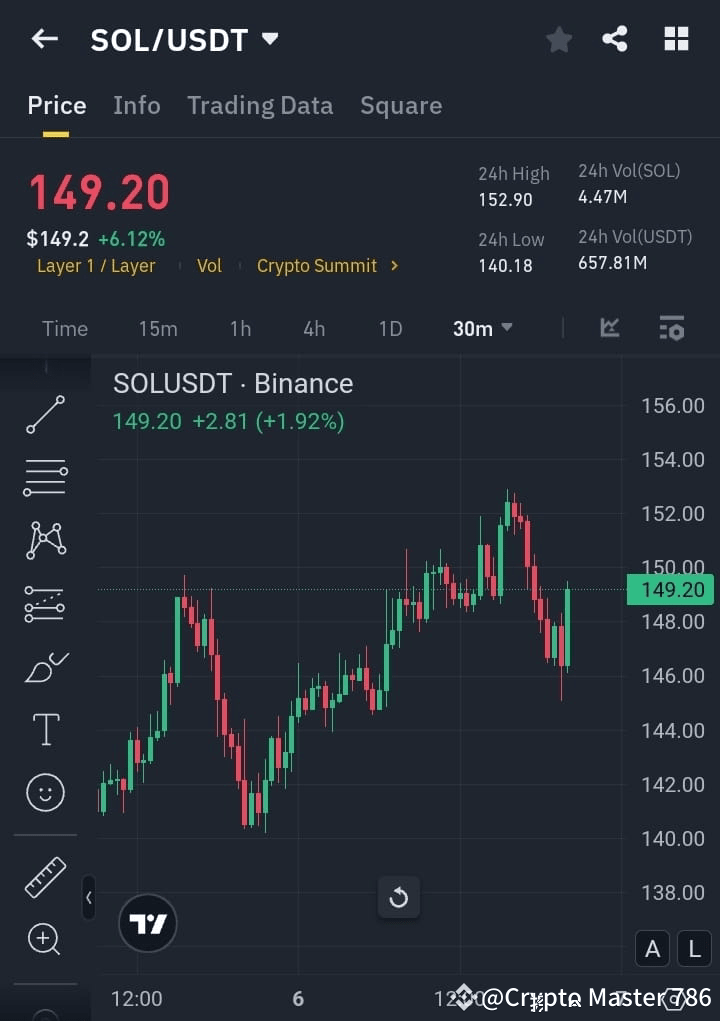Favorite SOL/USDT with the star toggle

point(558,39)
